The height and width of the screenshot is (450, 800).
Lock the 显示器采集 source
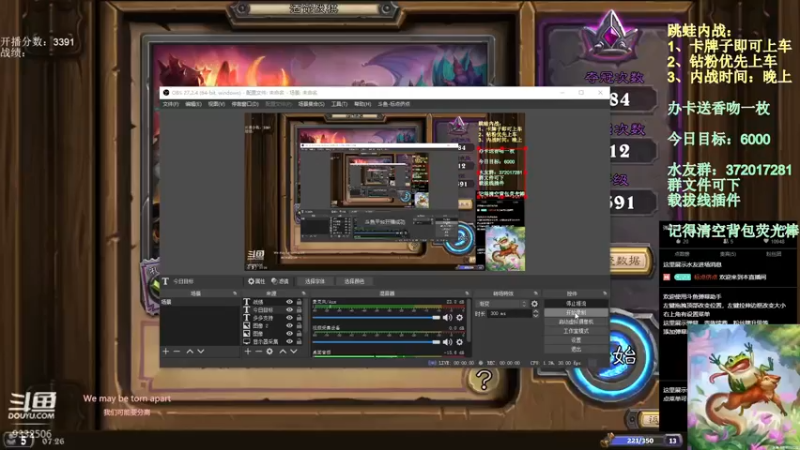[299, 341]
